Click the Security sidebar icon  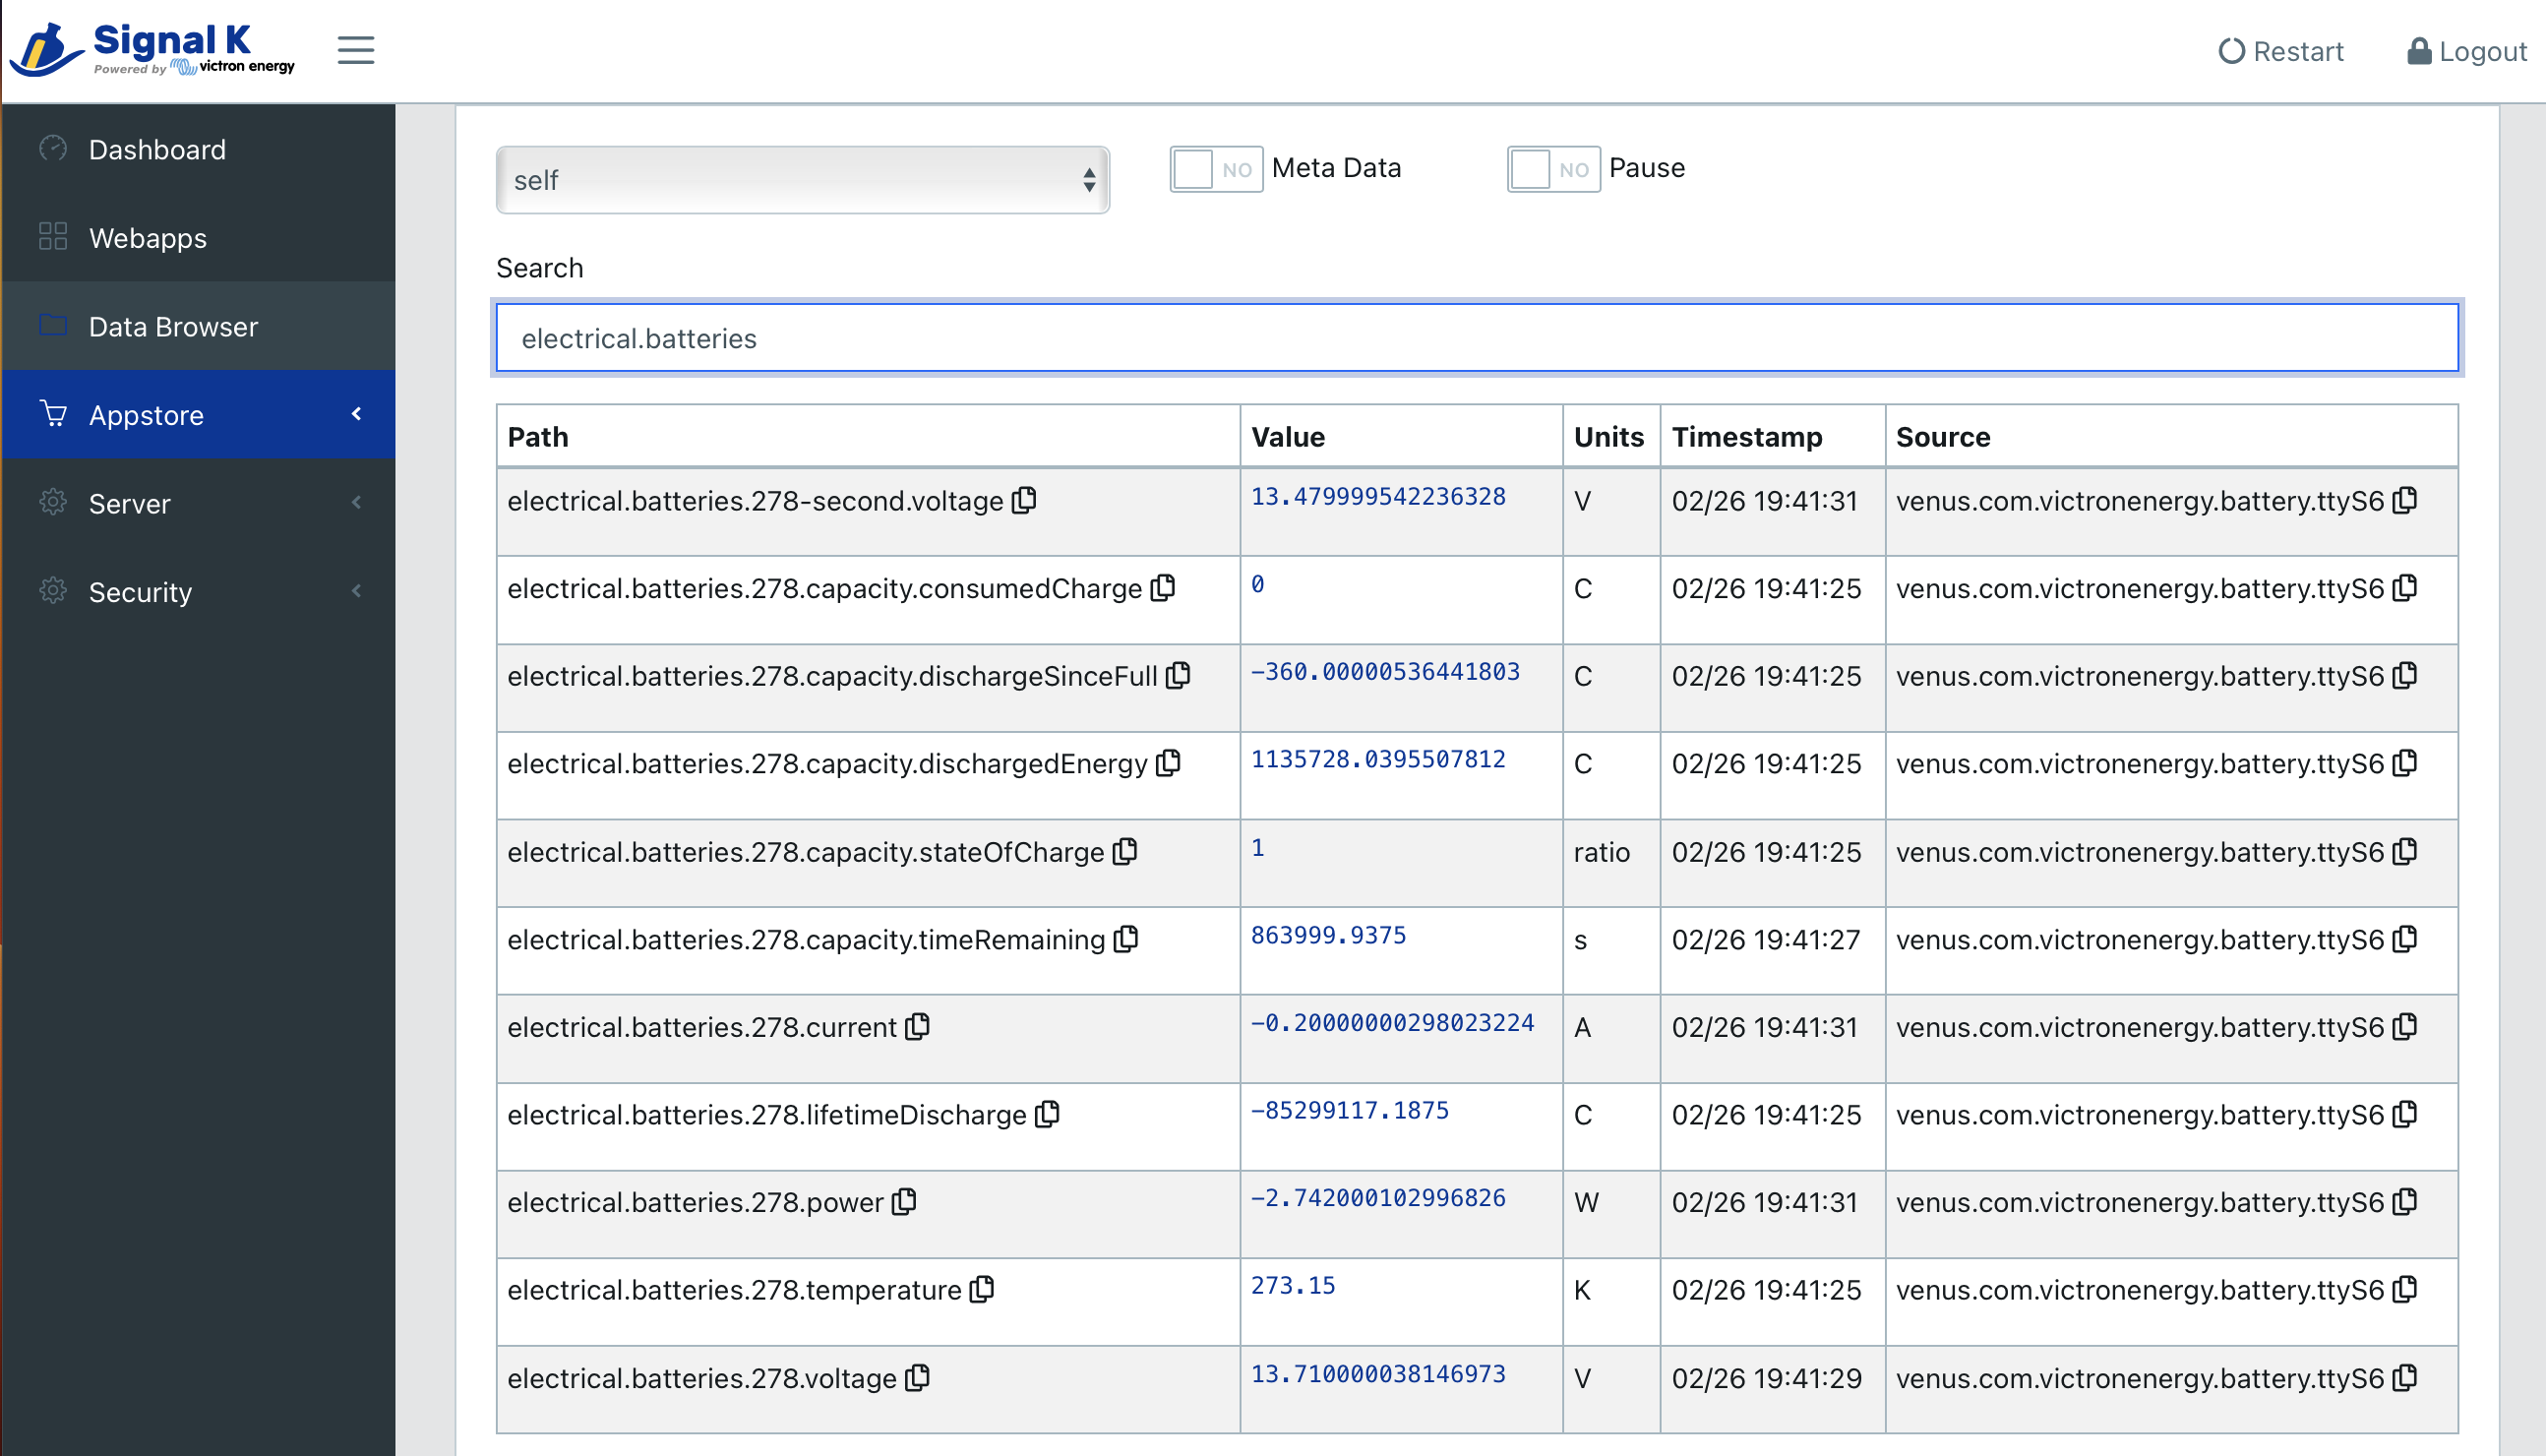pos(51,591)
